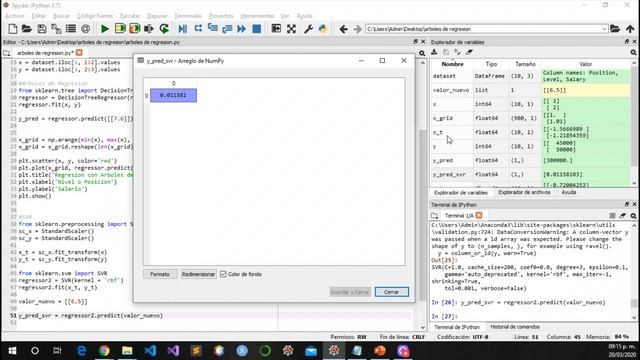Open the Herramientas menu
The height and width of the screenshot is (360, 640).
pyautogui.click(x=257, y=16)
